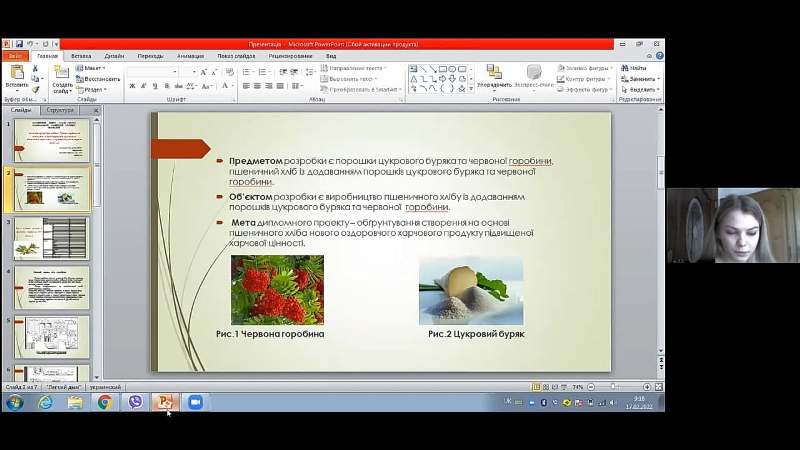The image size is (800, 450).
Task: Click the Clear Formatting icon
Action: click(230, 72)
